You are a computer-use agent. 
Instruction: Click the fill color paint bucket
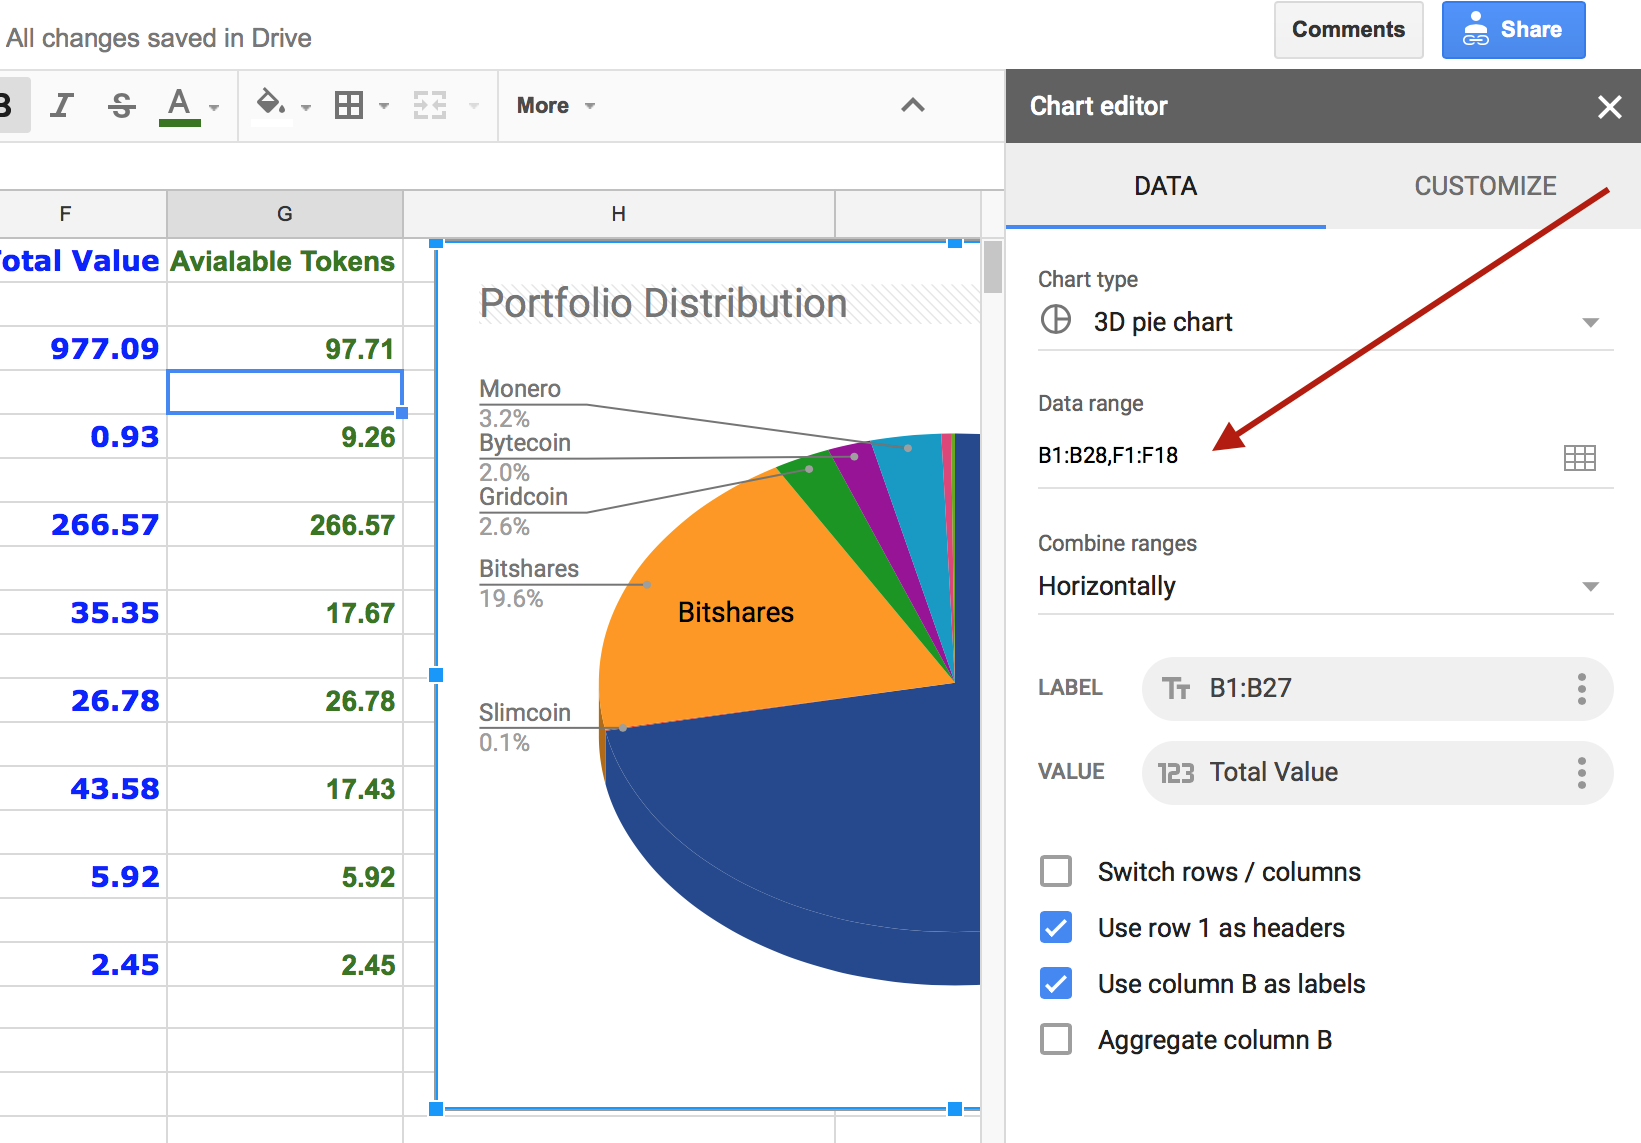coord(270,104)
